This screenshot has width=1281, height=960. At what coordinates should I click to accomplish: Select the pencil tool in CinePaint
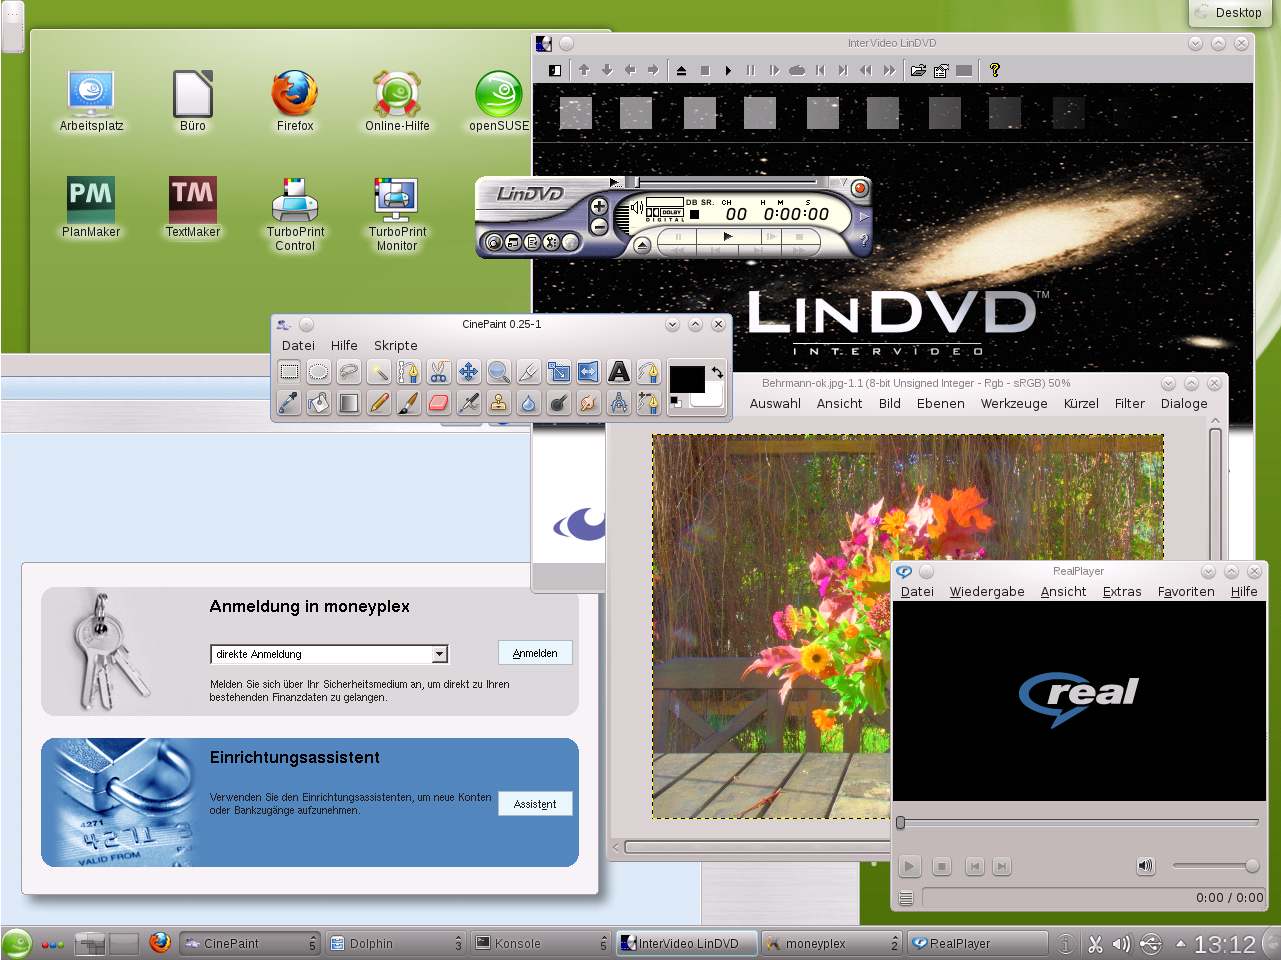point(379,402)
